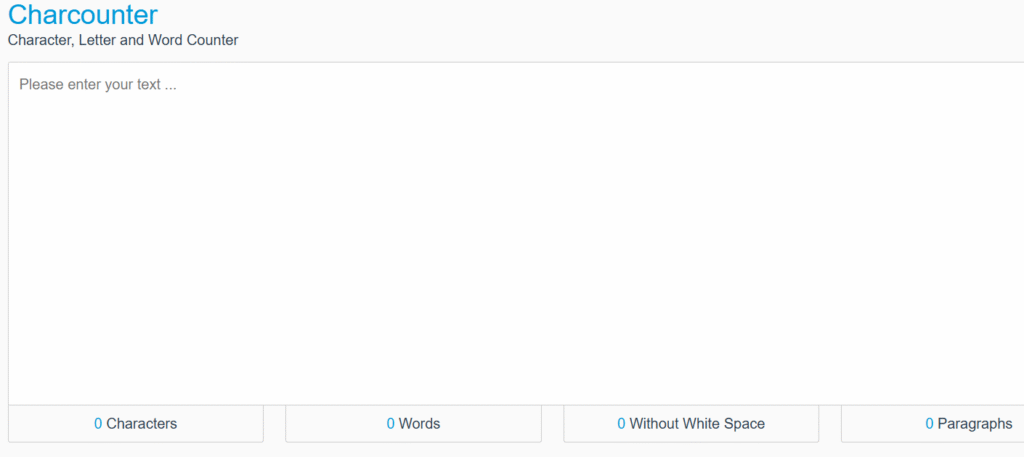Click the 'Paragraphs' label text

[x=975, y=424]
